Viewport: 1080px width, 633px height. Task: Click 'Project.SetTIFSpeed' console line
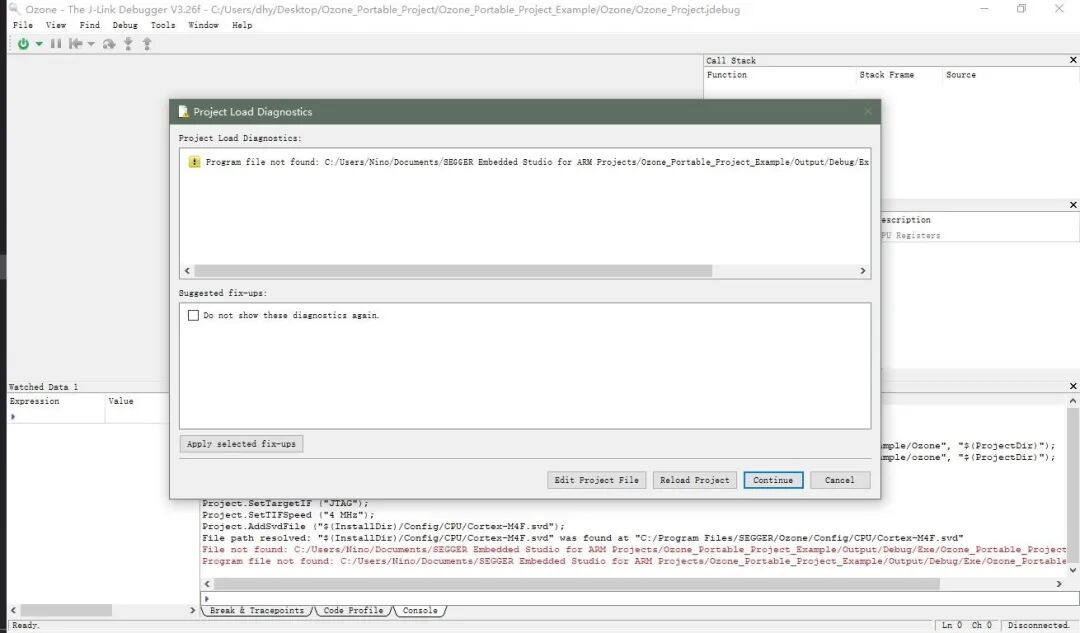tap(288, 515)
